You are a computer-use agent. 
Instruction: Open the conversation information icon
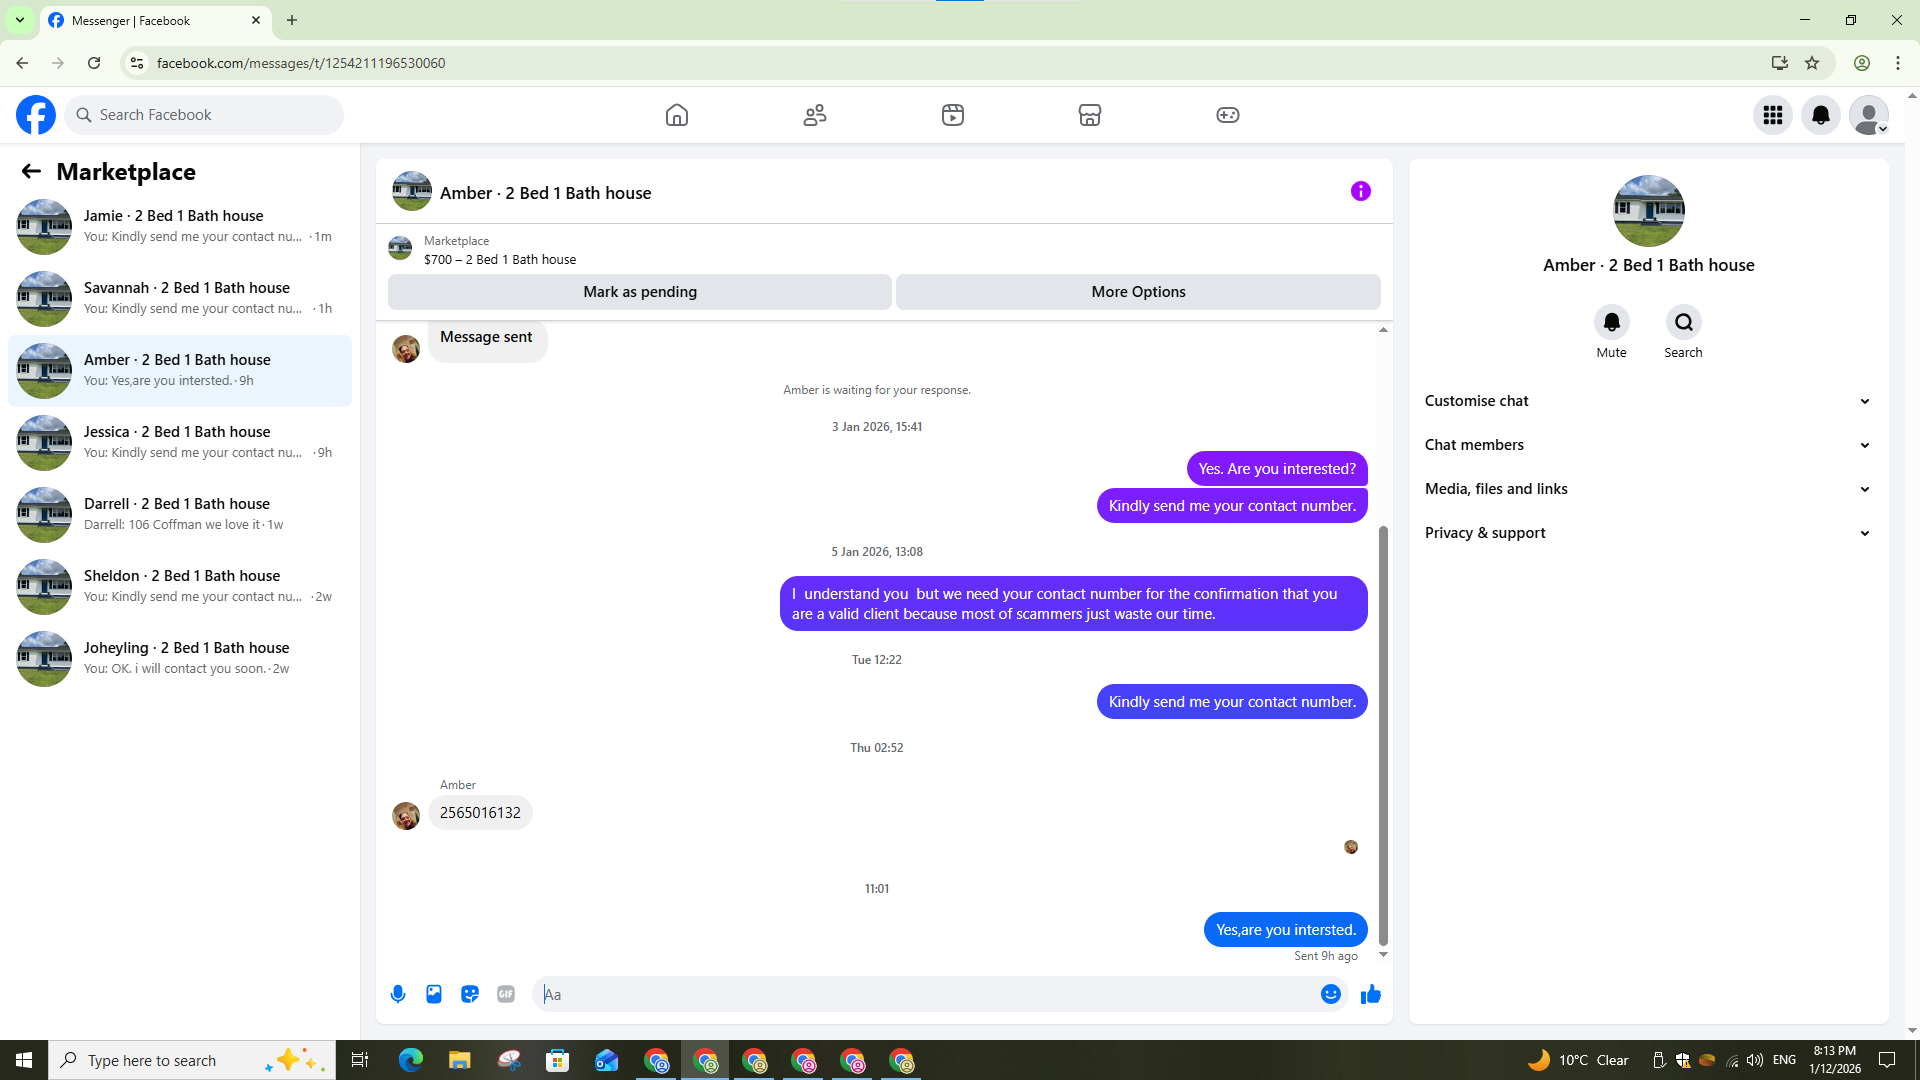click(x=1360, y=191)
